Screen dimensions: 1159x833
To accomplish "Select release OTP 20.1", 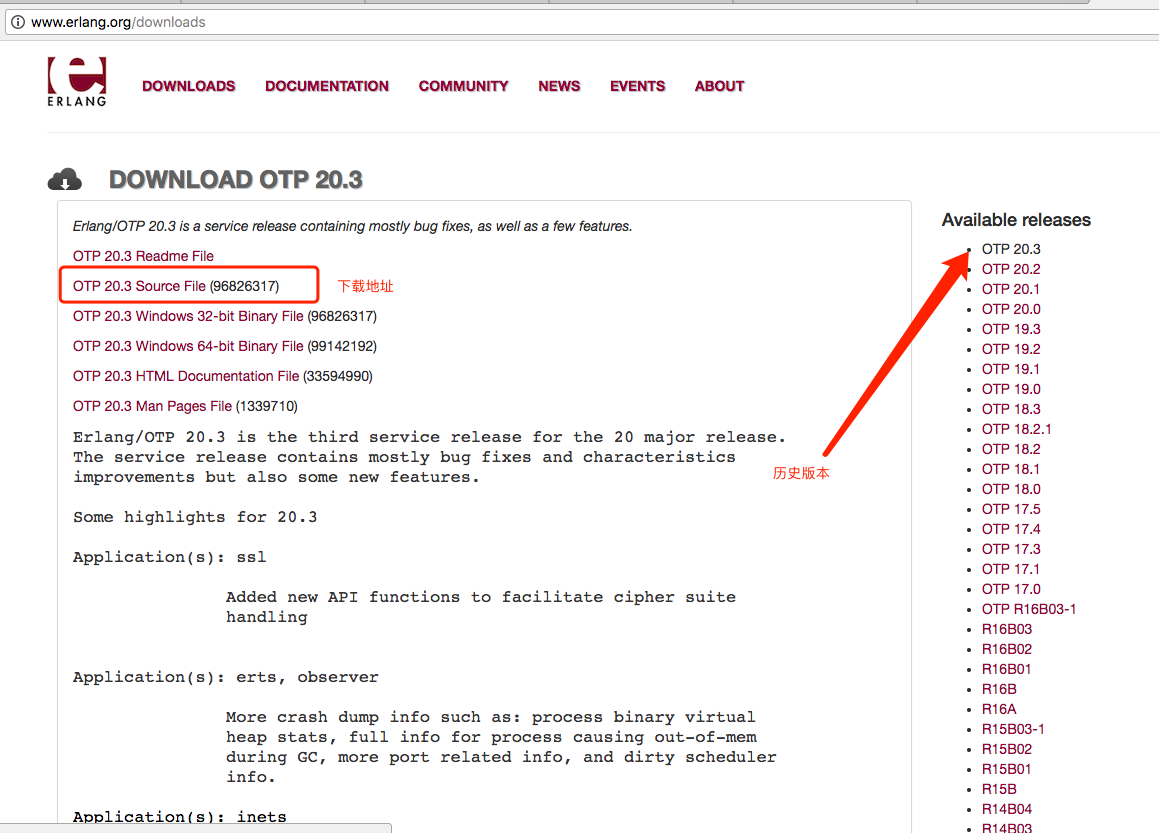I will 1010,289.
